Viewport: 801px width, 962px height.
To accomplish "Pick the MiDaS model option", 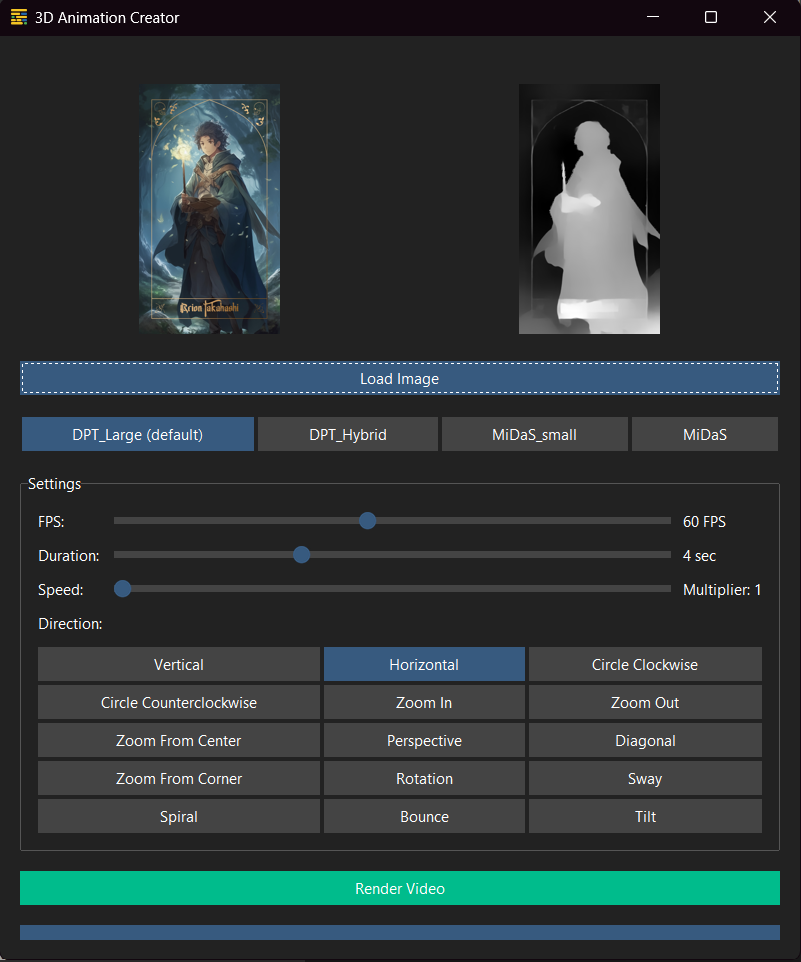I will (705, 435).
